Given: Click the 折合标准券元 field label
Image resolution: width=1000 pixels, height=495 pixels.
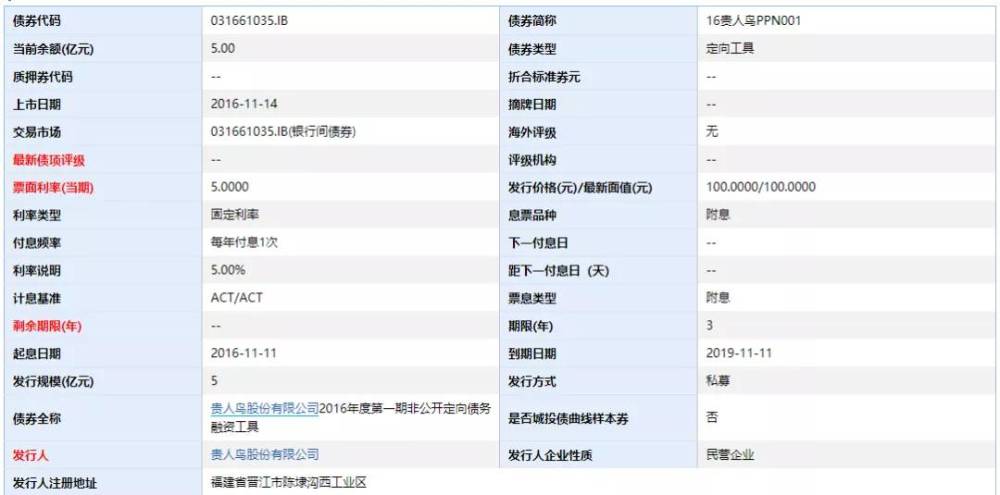Looking at the screenshot, I should (x=544, y=77).
